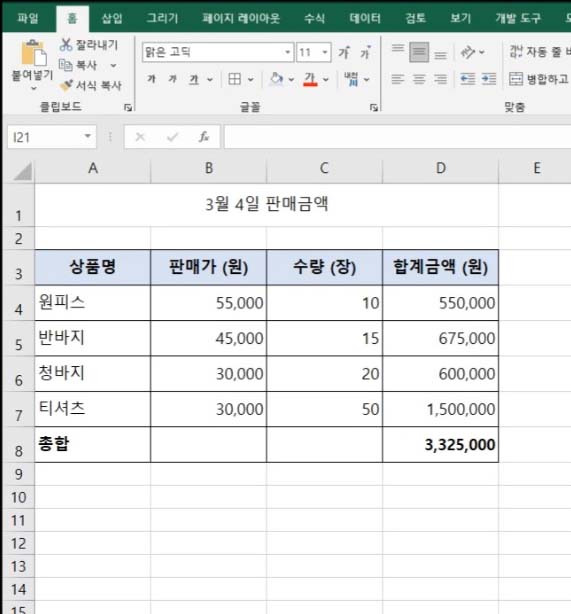Align text right
The height and width of the screenshot is (614, 571).
(441, 79)
